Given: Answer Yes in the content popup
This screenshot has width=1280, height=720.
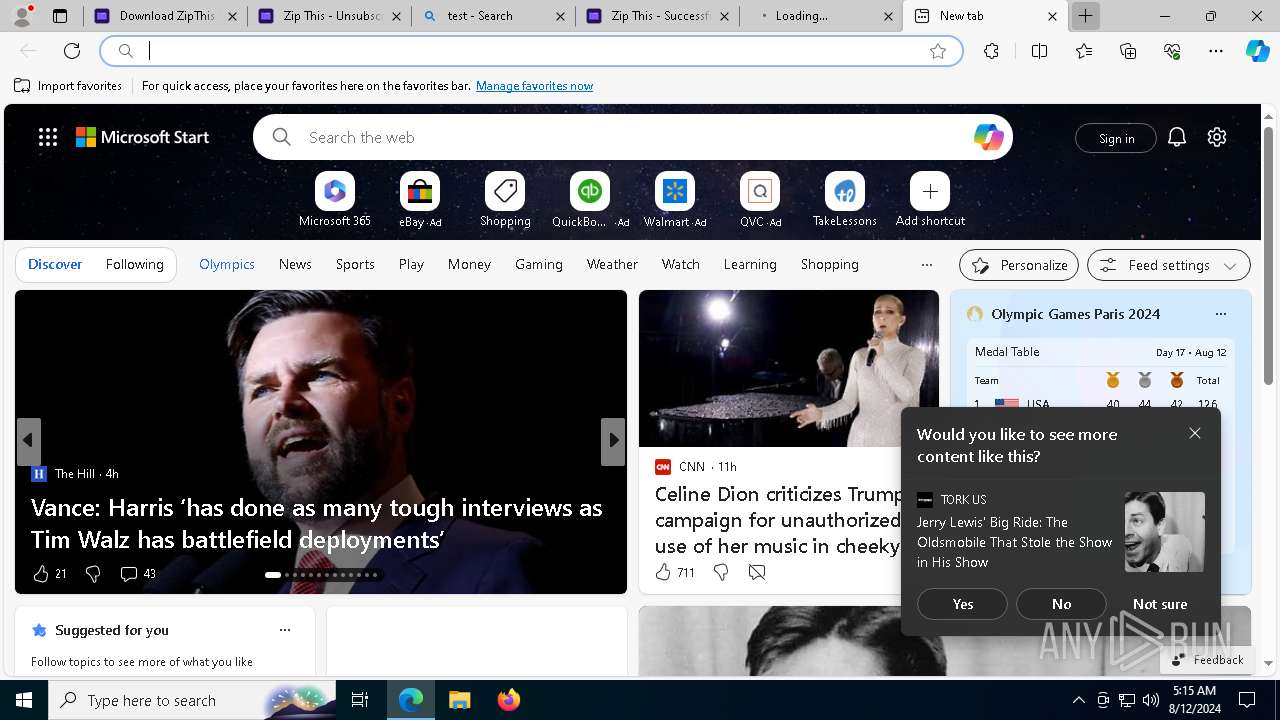Looking at the screenshot, I should point(962,604).
